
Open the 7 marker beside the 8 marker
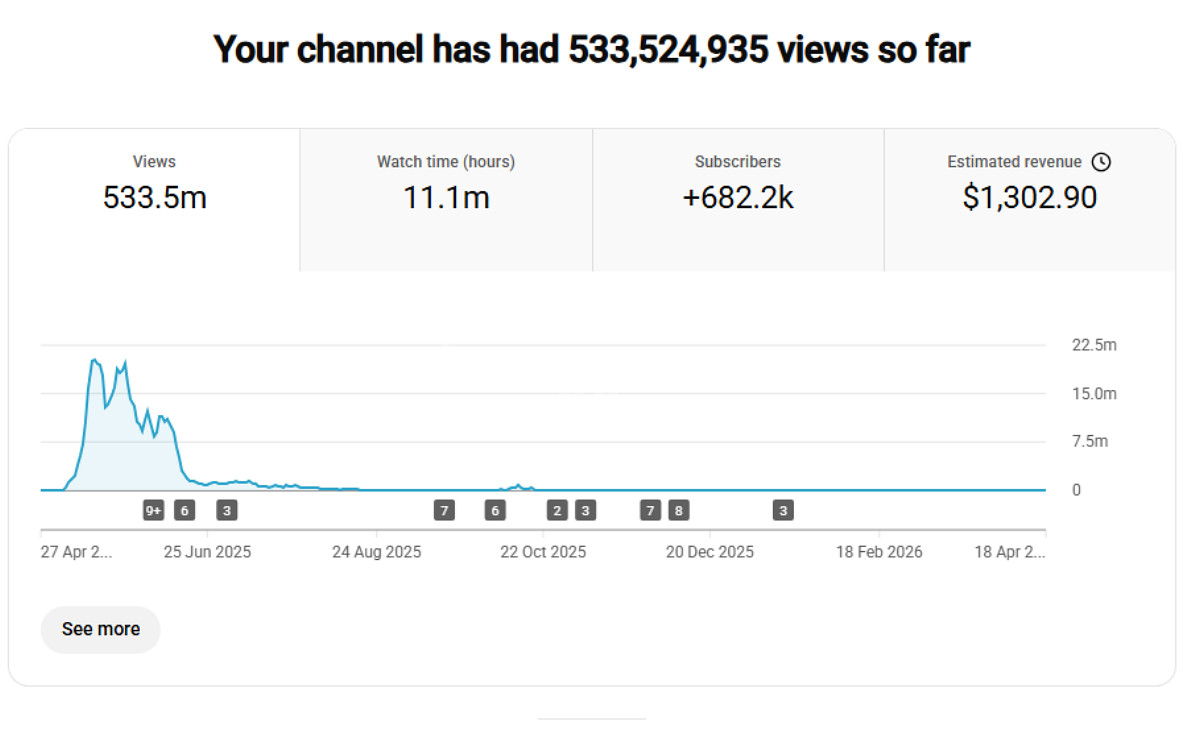click(651, 511)
